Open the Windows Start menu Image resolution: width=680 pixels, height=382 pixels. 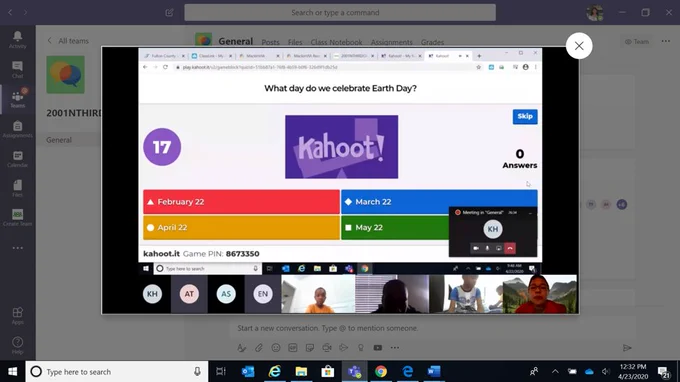click(x=13, y=372)
